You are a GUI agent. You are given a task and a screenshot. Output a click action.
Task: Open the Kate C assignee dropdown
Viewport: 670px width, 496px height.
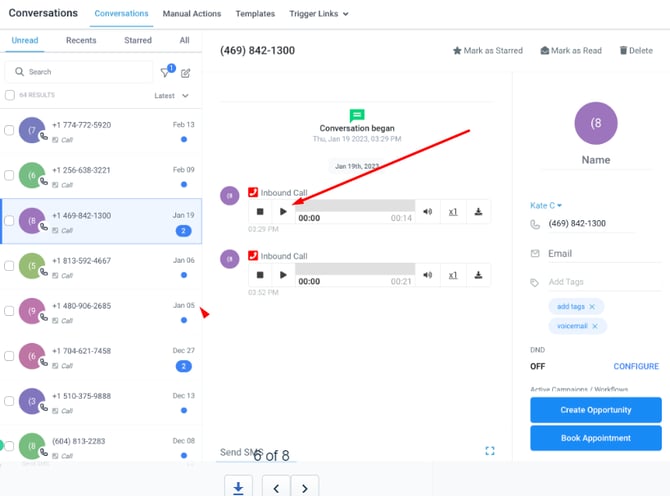tap(546, 206)
